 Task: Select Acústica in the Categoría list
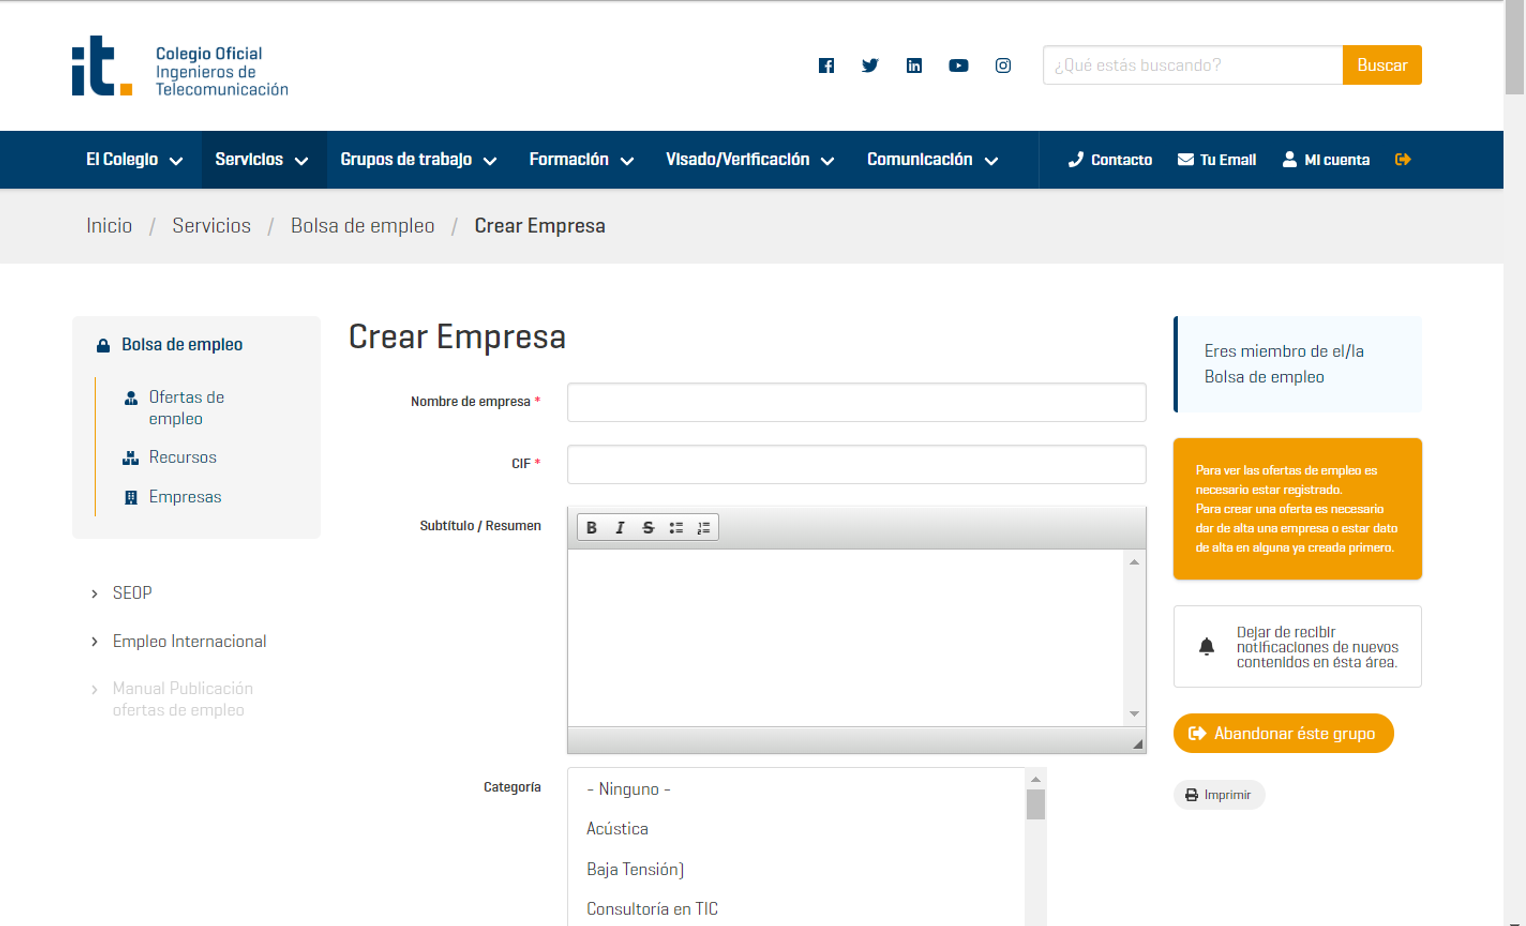coord(617,829)
